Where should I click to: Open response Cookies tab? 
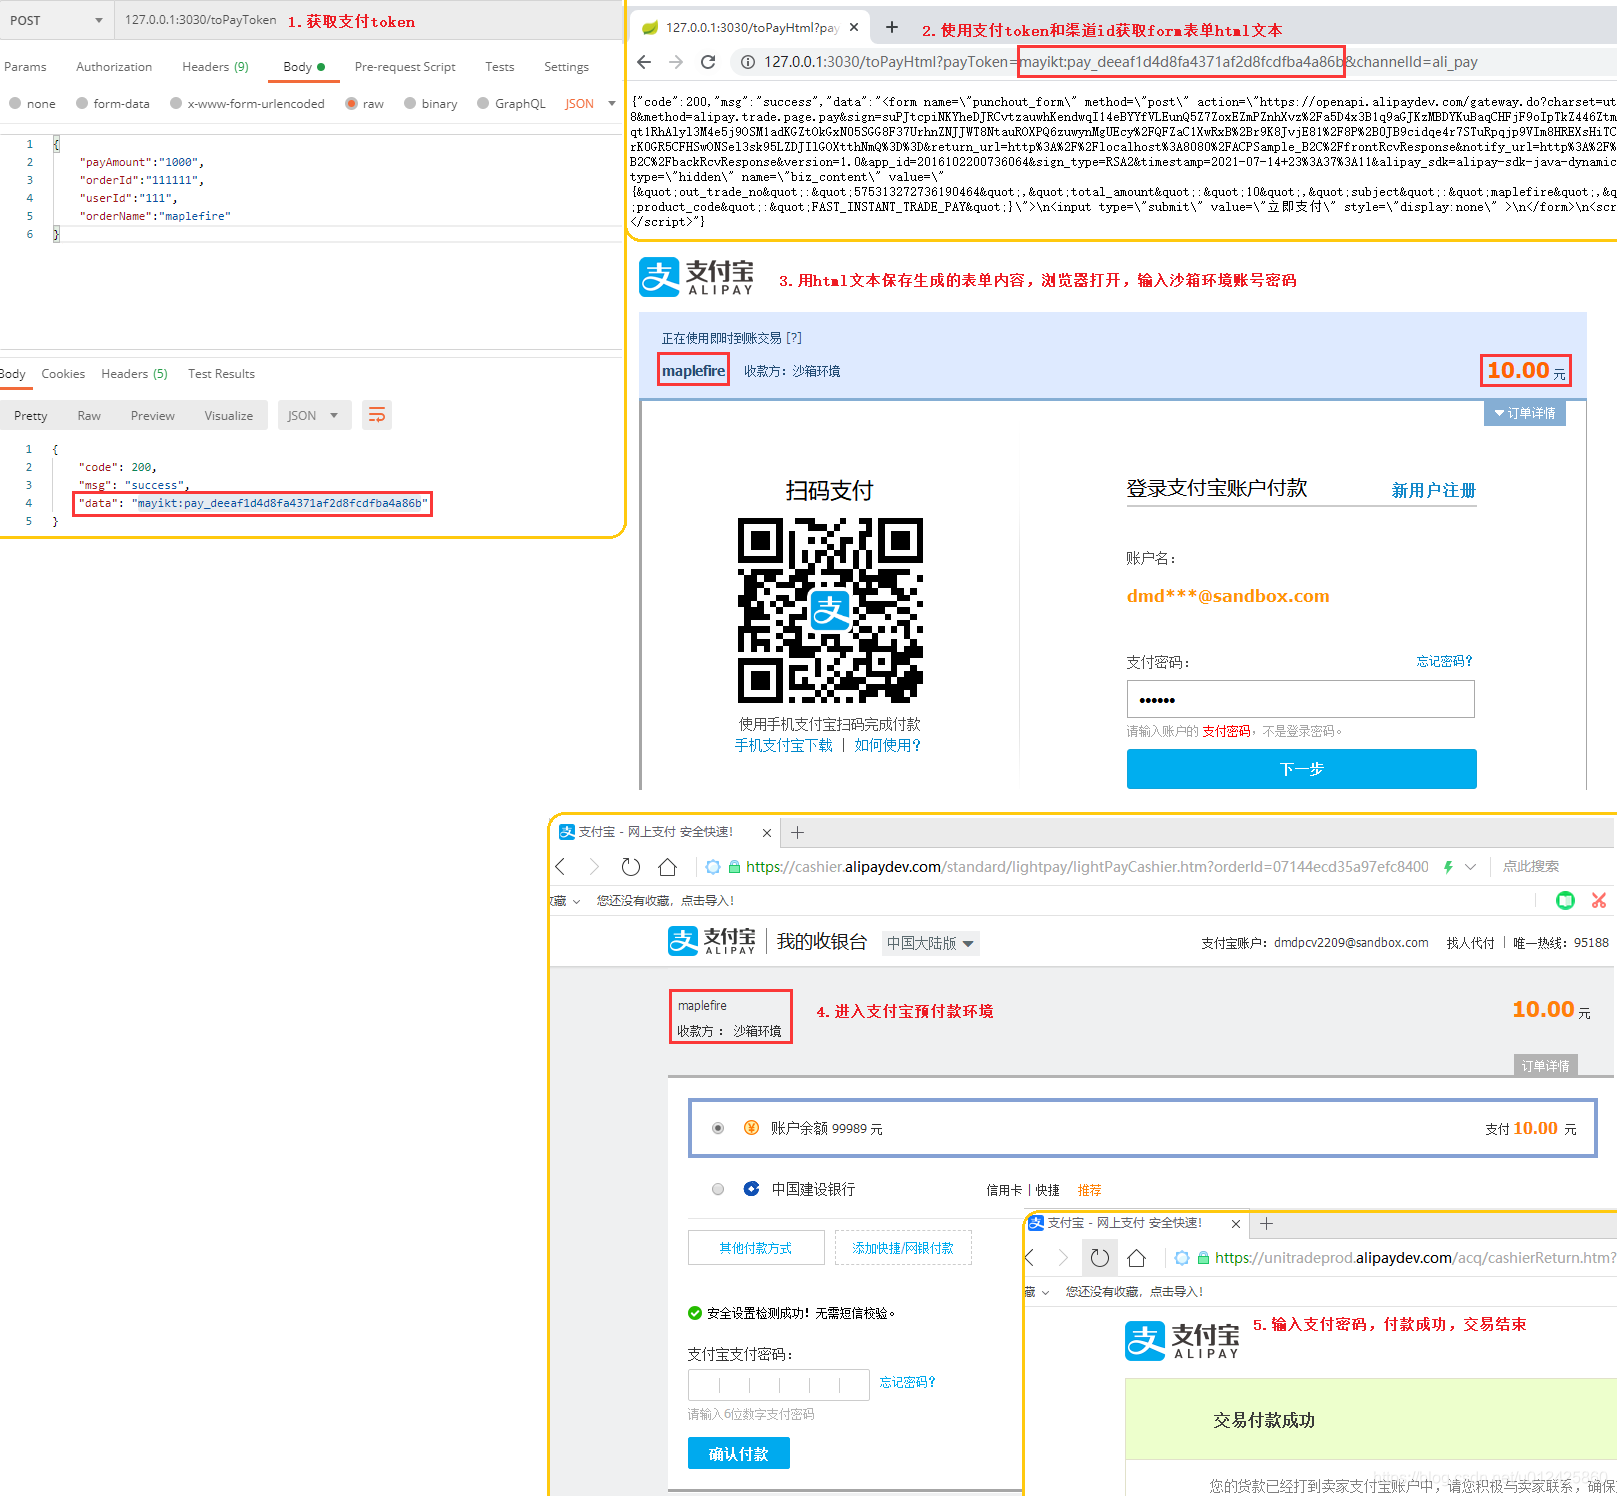(63, 374)
